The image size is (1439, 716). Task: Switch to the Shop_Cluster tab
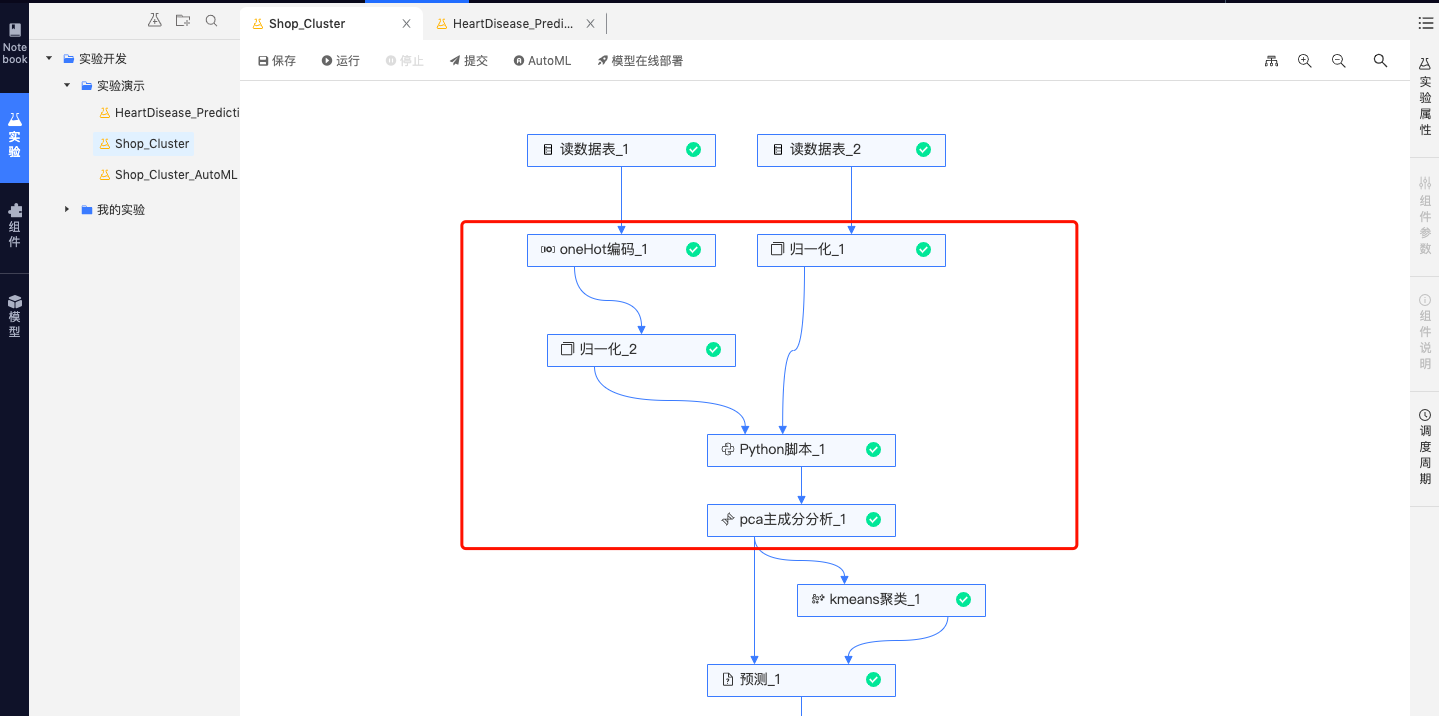[307, 23]
